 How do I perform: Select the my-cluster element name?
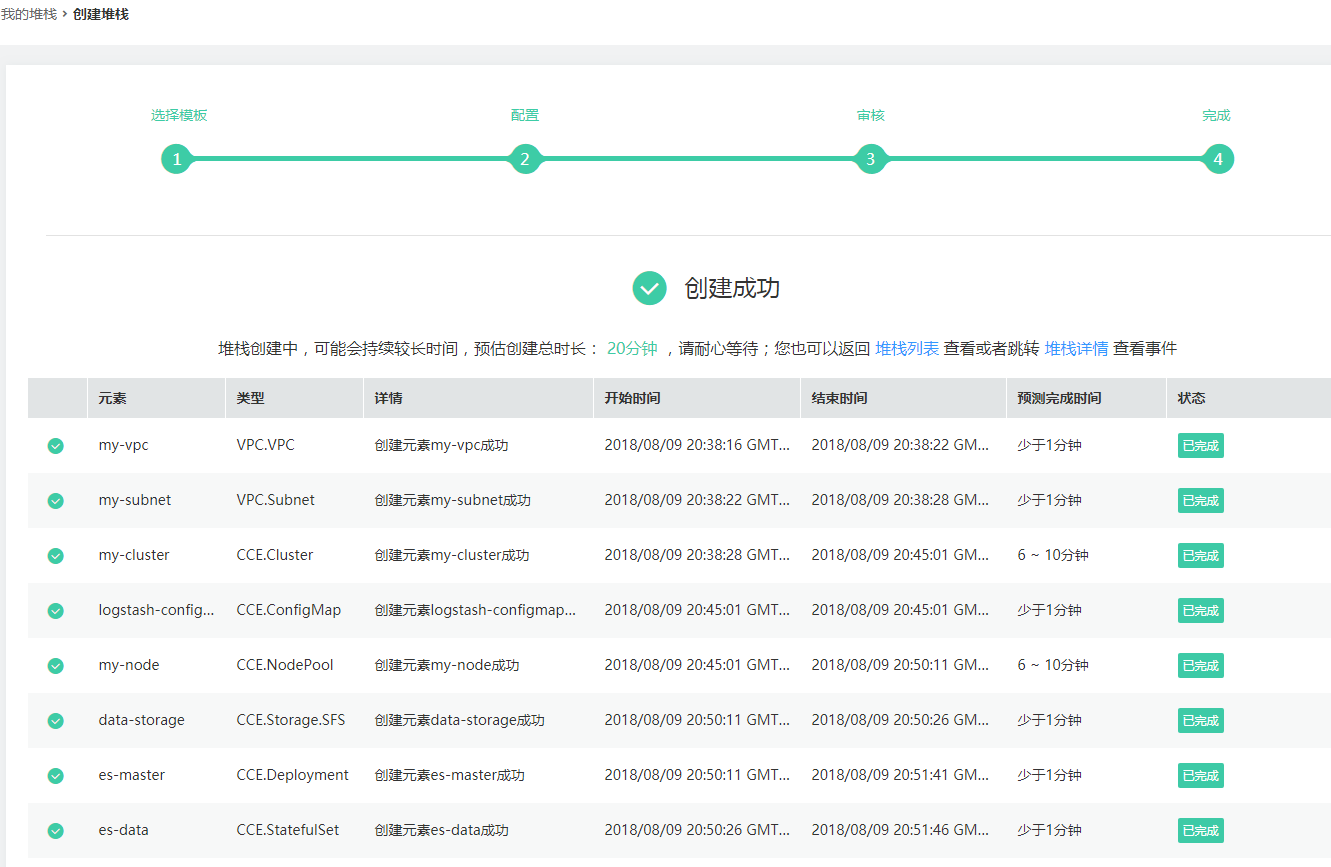point(134,555)
